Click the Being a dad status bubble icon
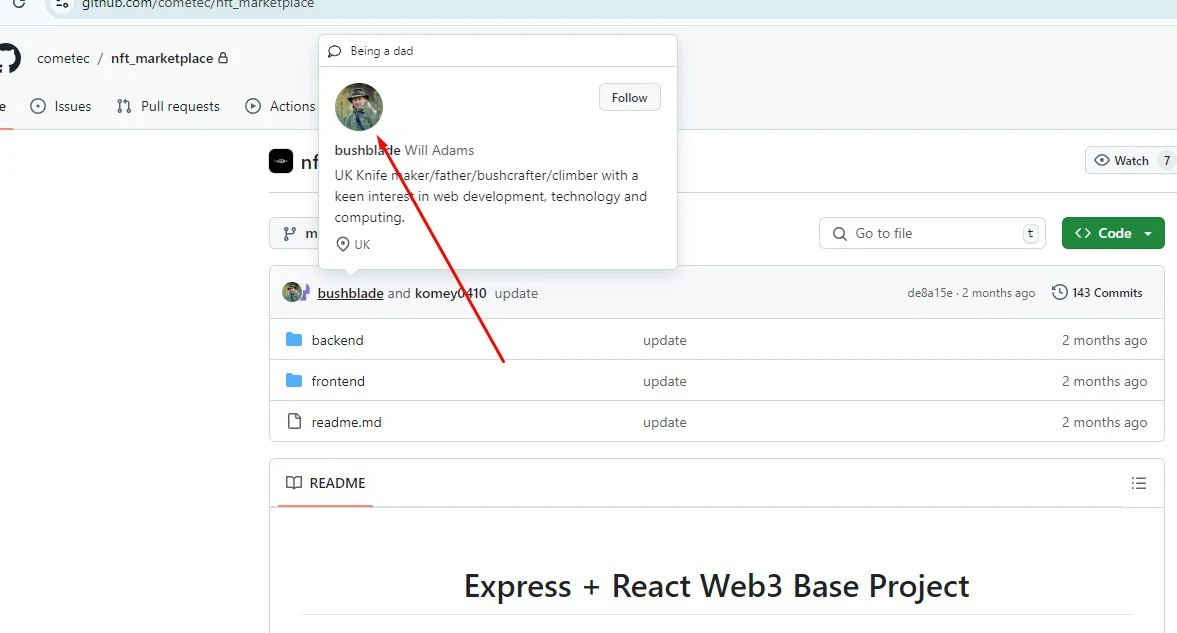Screen dimensions: 1177x633 (335, 51)
